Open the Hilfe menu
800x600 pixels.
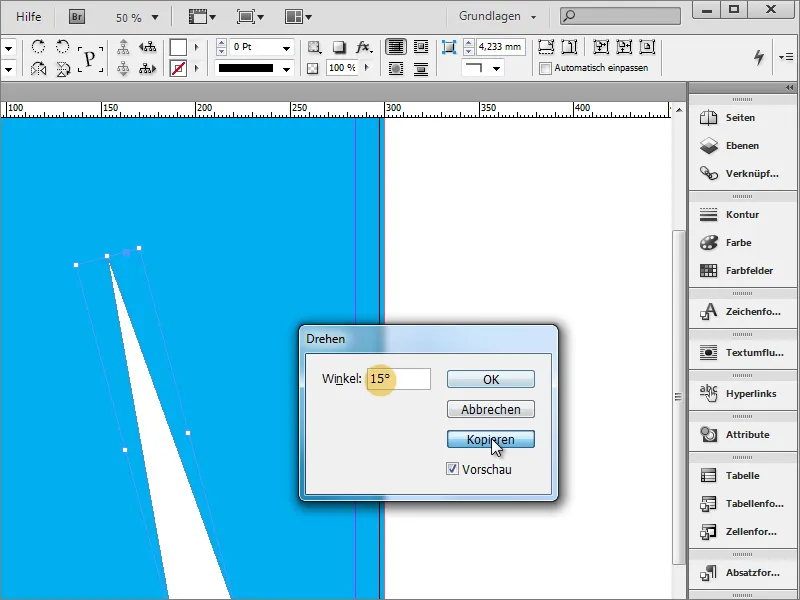point(27,16)
